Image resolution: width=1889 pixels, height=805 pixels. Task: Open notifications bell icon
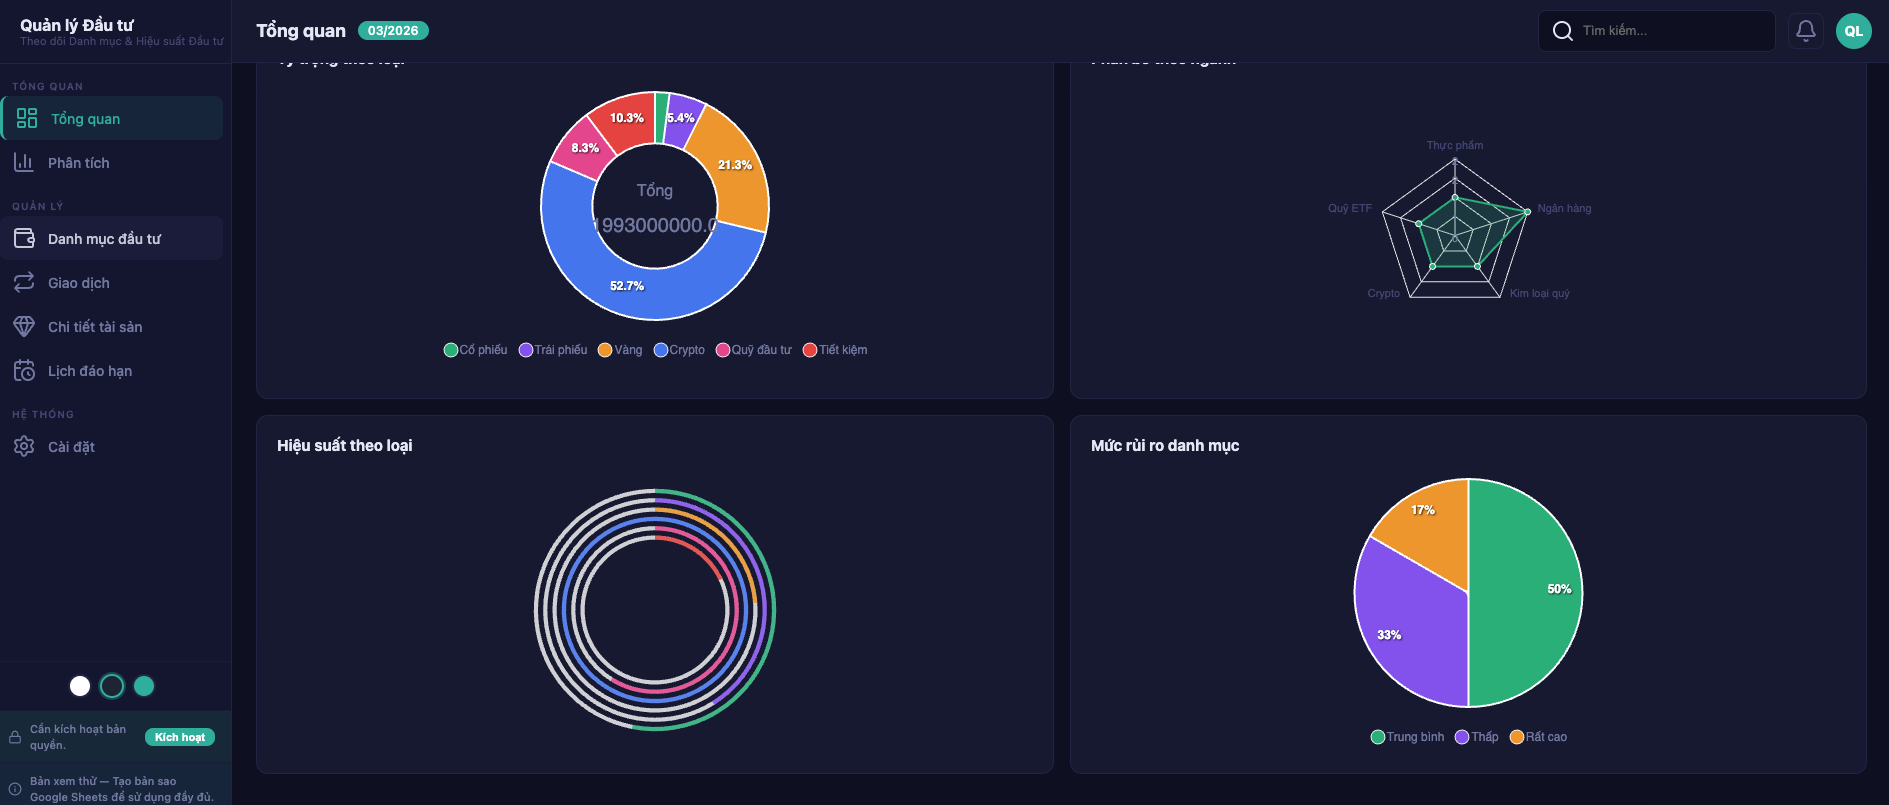coord(1805,31)
